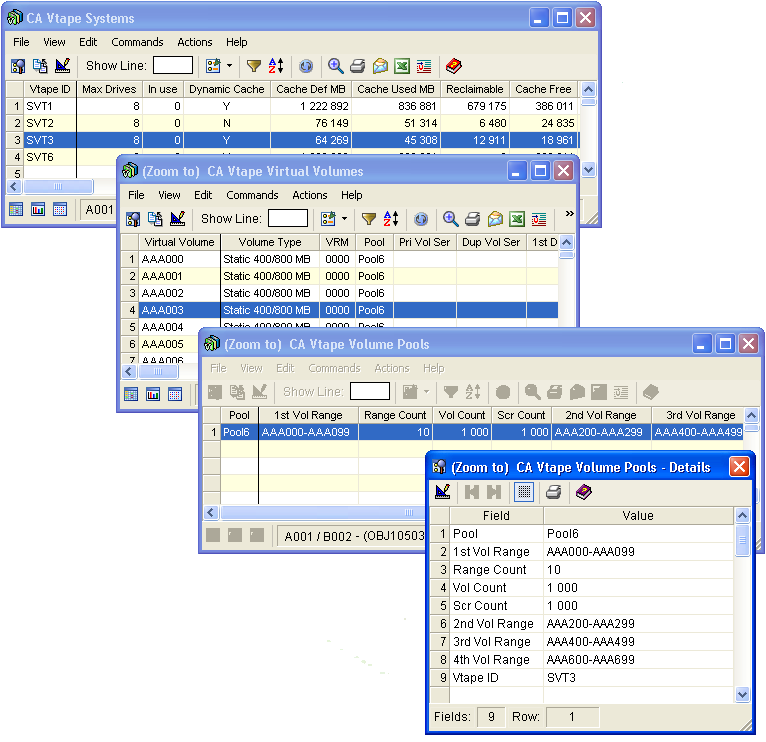Image resolution: width=766 pixels, height=742 pixels.
Task: Click scroll-down arrow in Vtape Systems table scrollbar
Action: point(588,170)
